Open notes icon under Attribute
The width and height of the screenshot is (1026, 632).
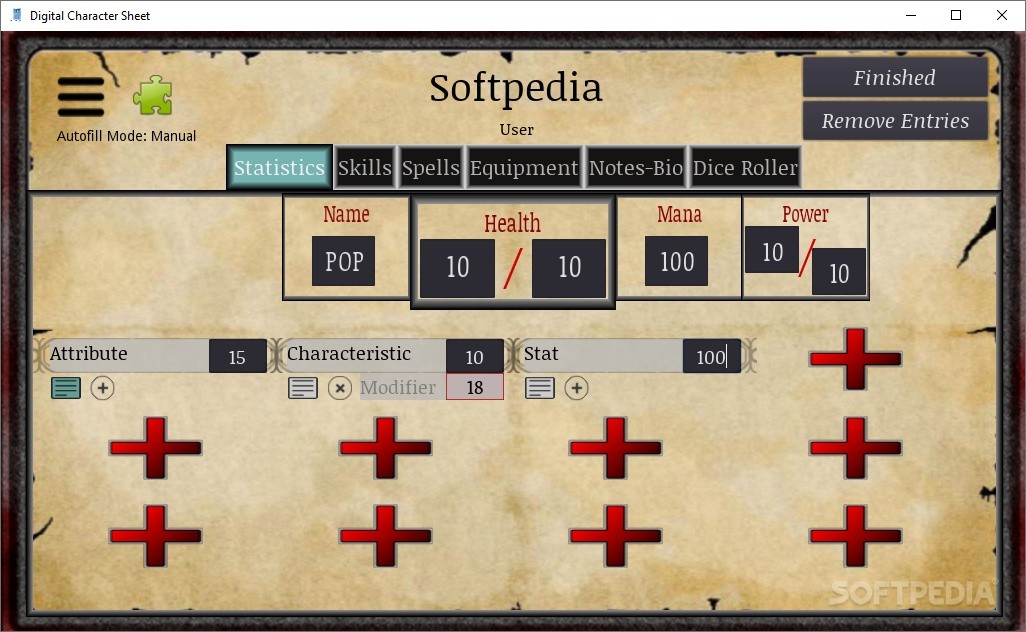click(x=66, y=388)
